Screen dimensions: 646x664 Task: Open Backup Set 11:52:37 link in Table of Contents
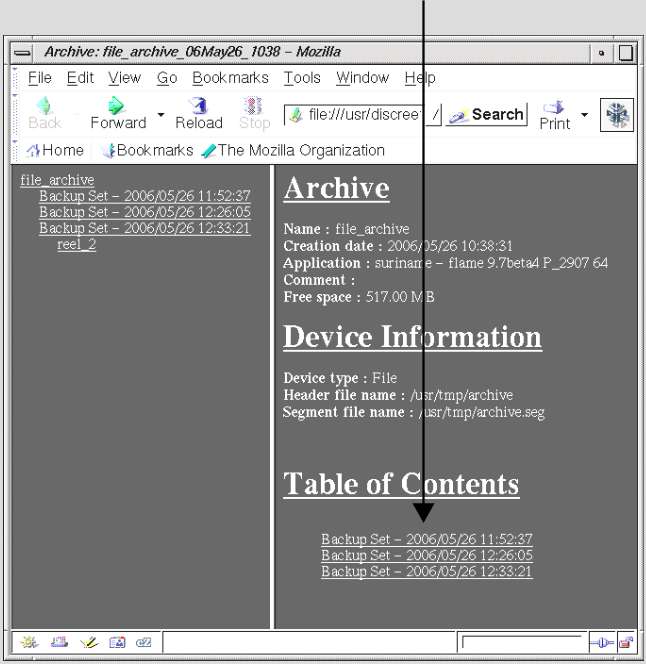click(426, 539)
